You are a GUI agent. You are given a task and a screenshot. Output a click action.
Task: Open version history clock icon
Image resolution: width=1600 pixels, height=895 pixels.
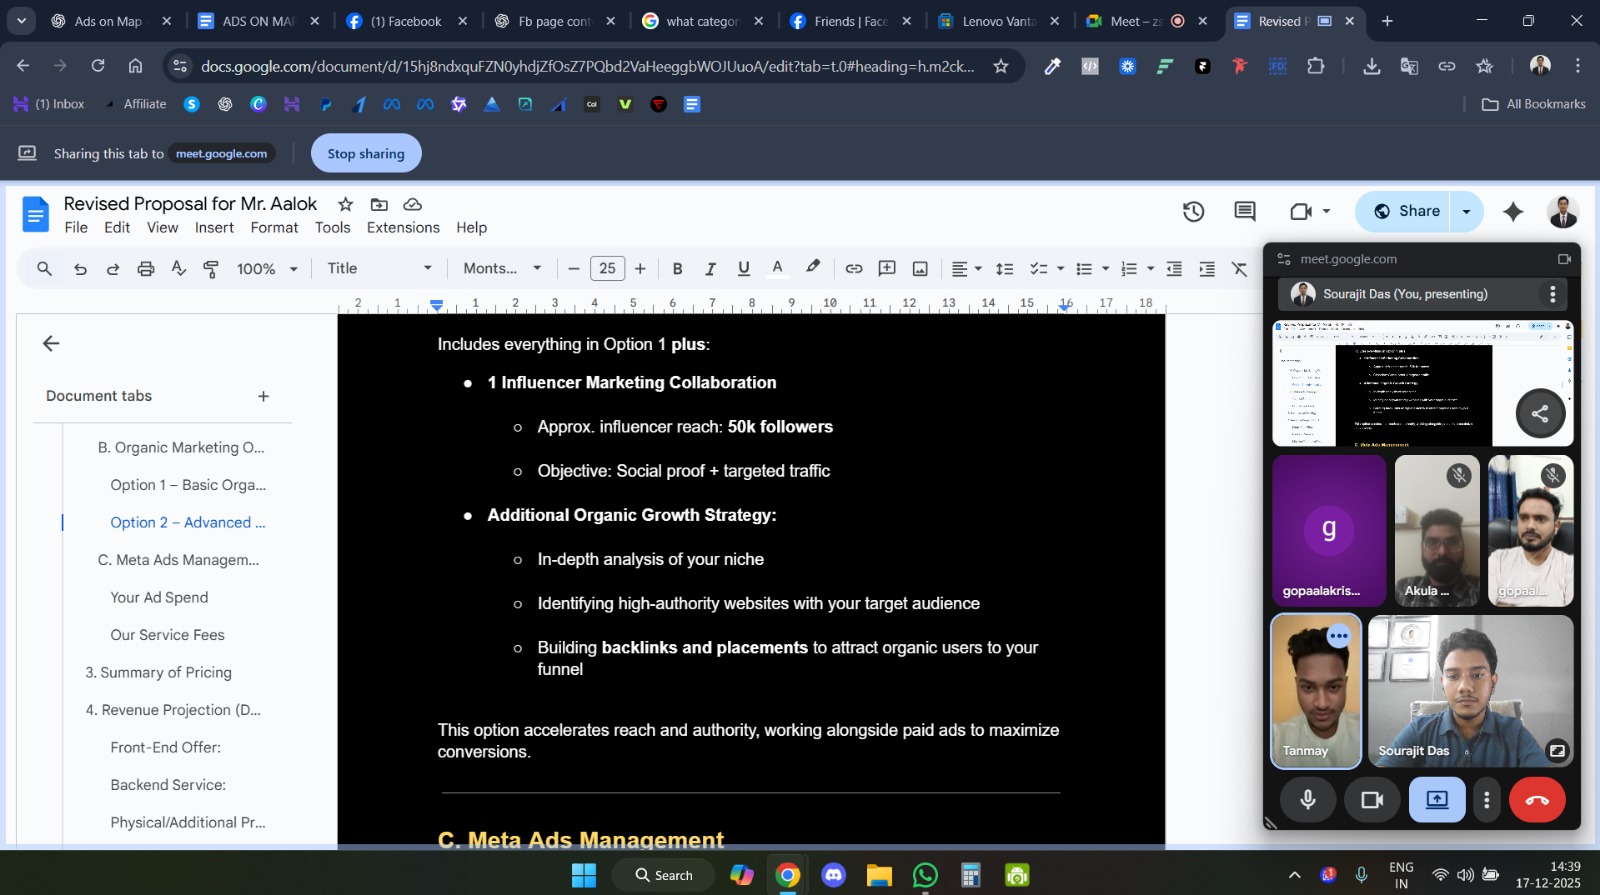click(x=1193, y=211)
